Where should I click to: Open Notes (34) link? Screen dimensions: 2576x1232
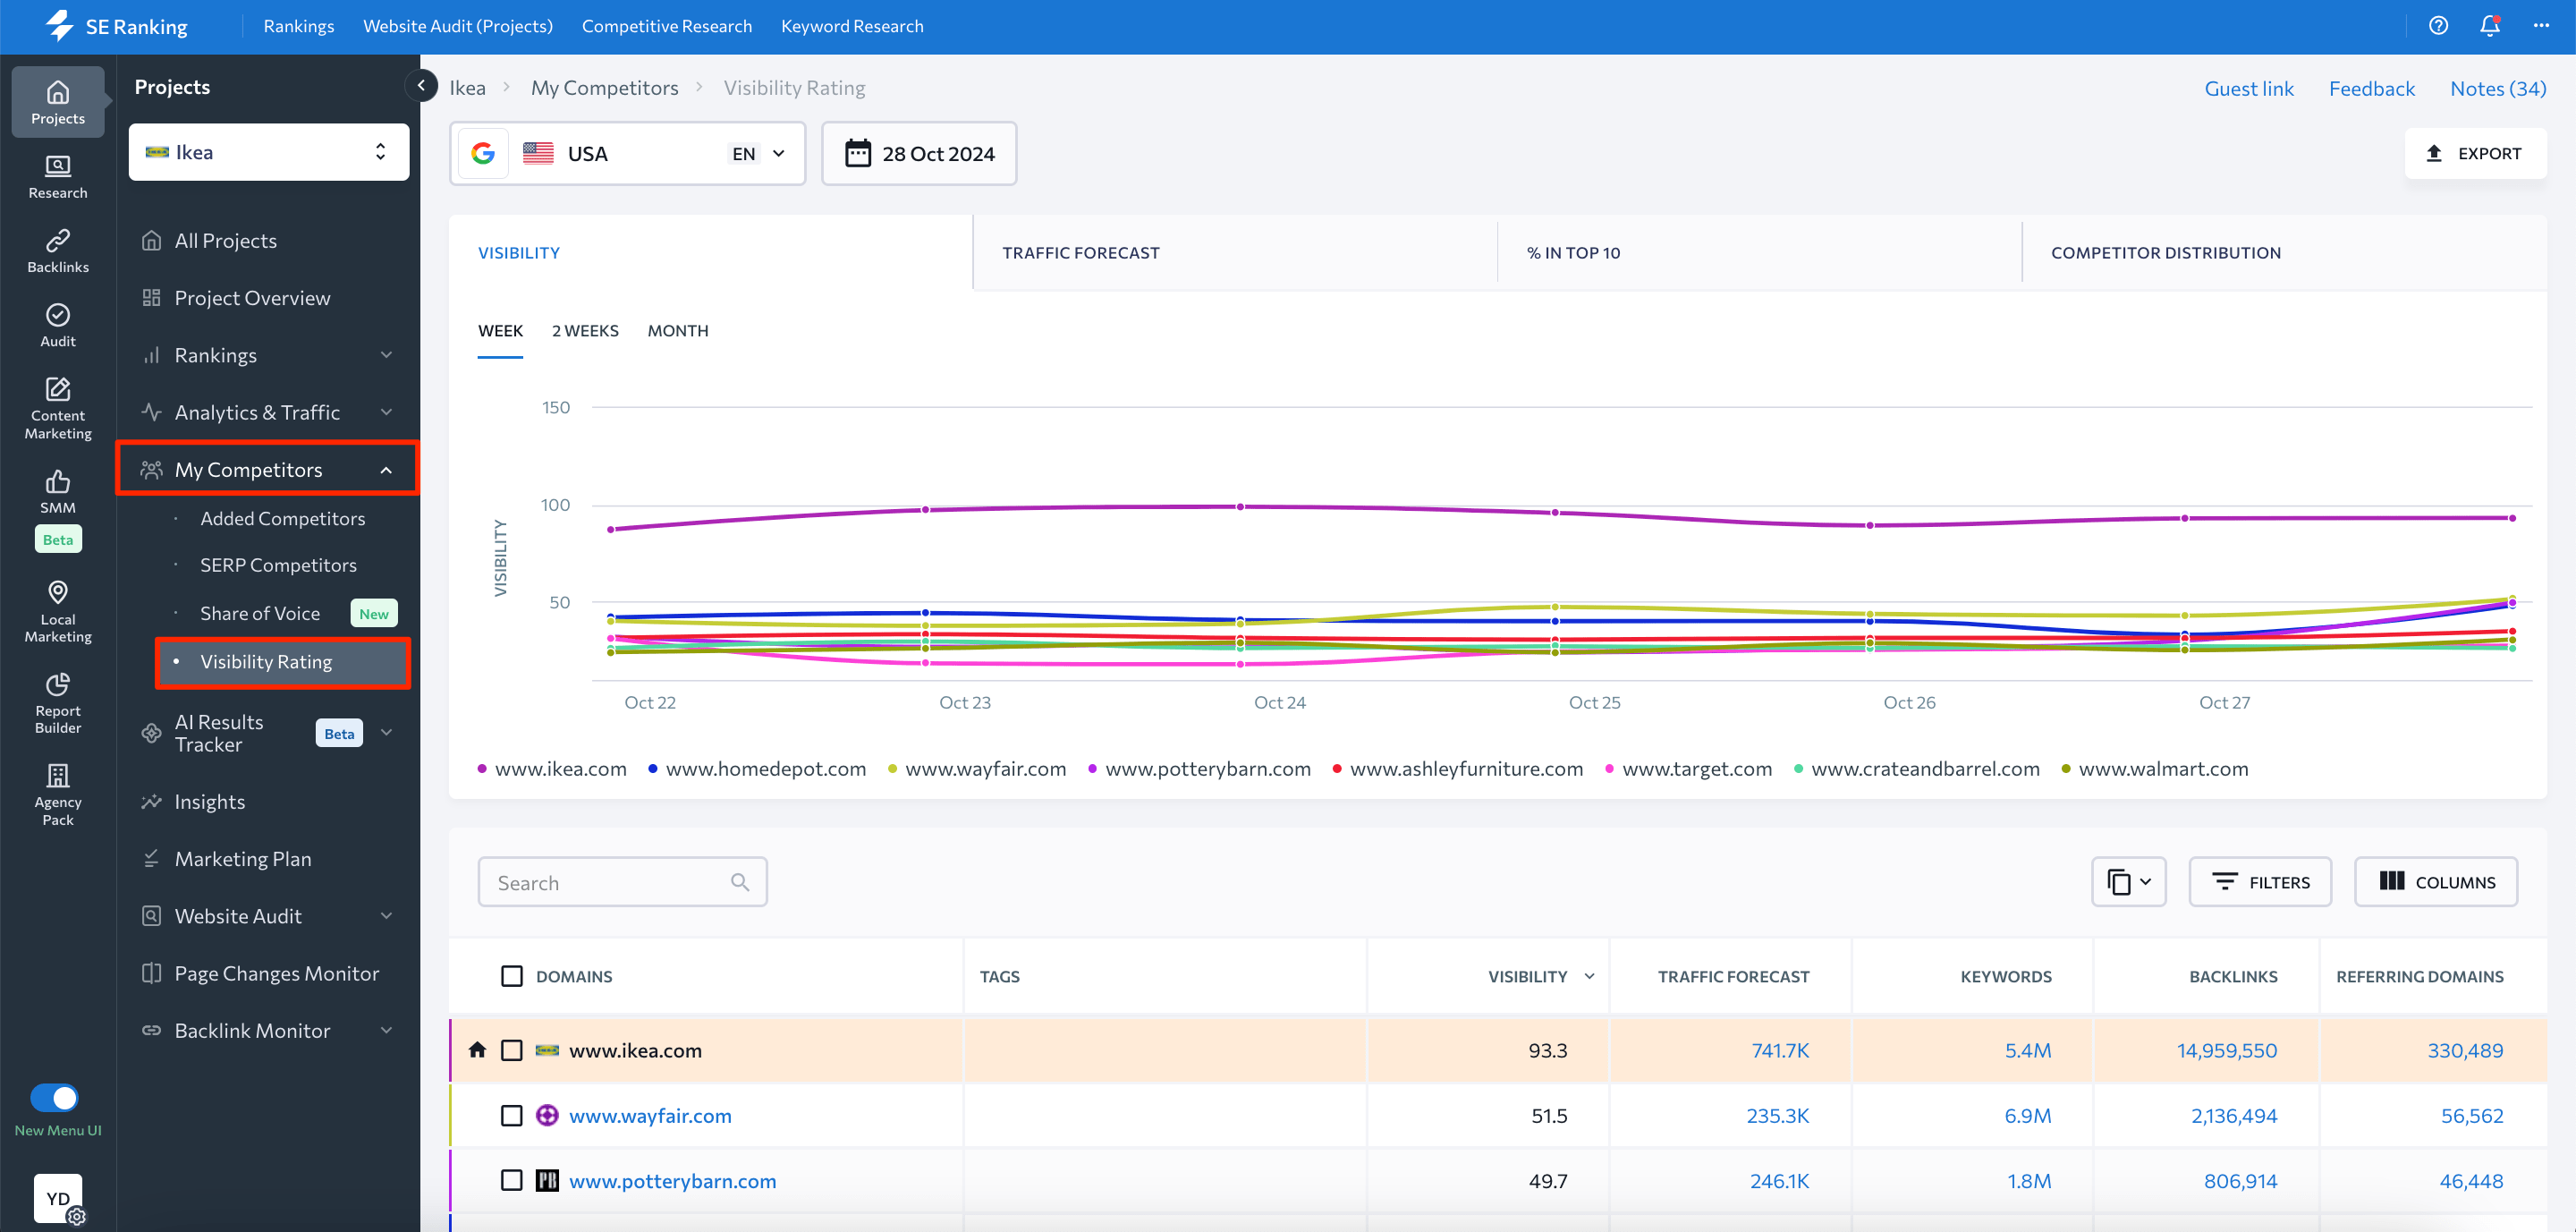(x=2498, y=88)
